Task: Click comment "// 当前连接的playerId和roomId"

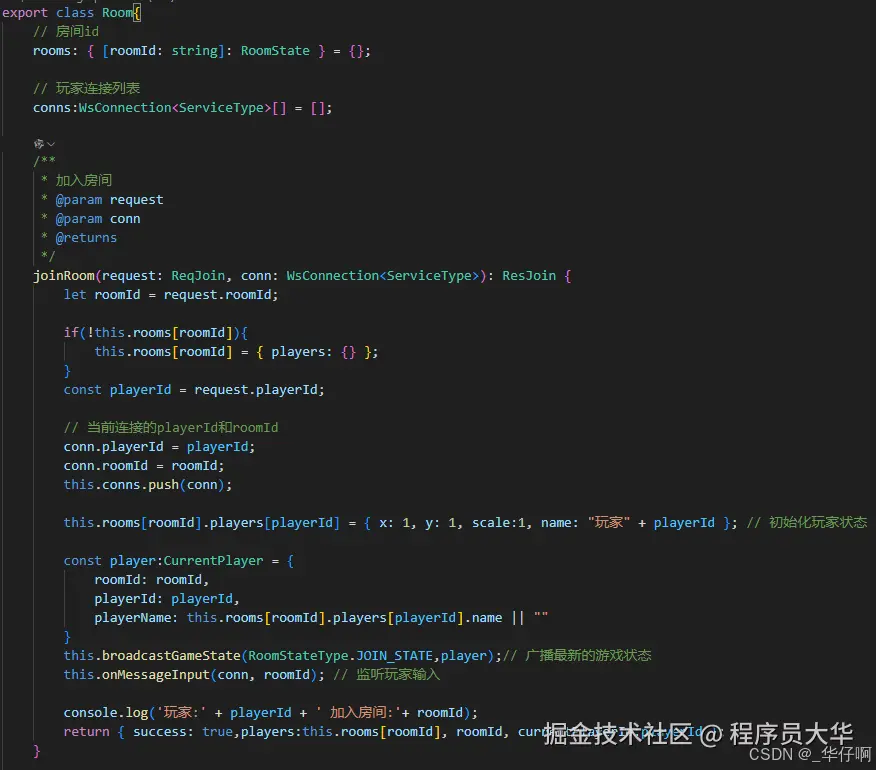Action: (171, 427)
